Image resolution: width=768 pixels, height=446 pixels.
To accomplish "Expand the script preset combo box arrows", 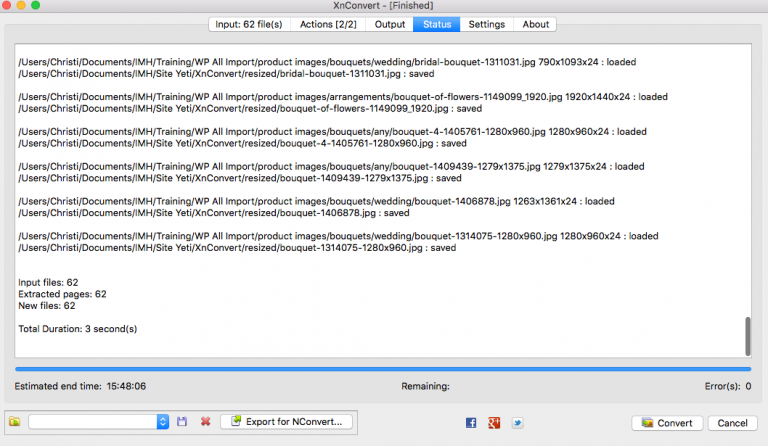I will (x=163, y=422).
